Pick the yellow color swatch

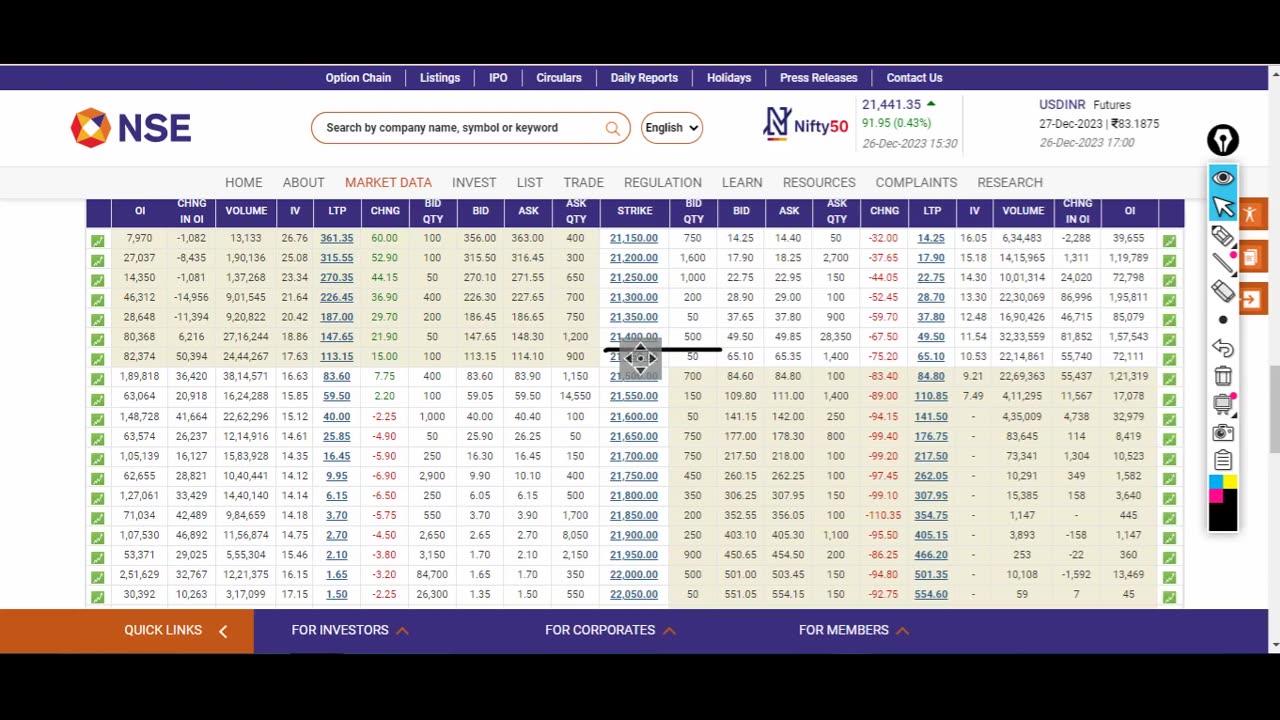1230,483
